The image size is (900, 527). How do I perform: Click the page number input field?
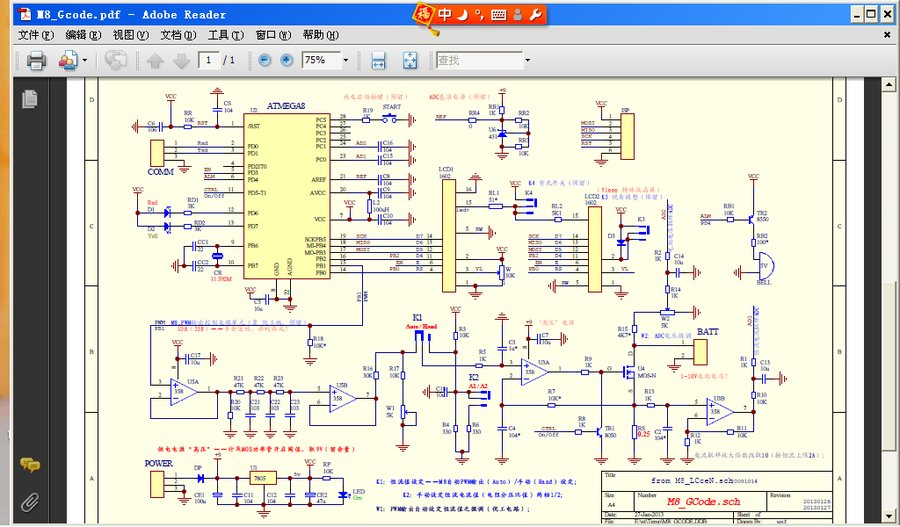tap(209, 61)
